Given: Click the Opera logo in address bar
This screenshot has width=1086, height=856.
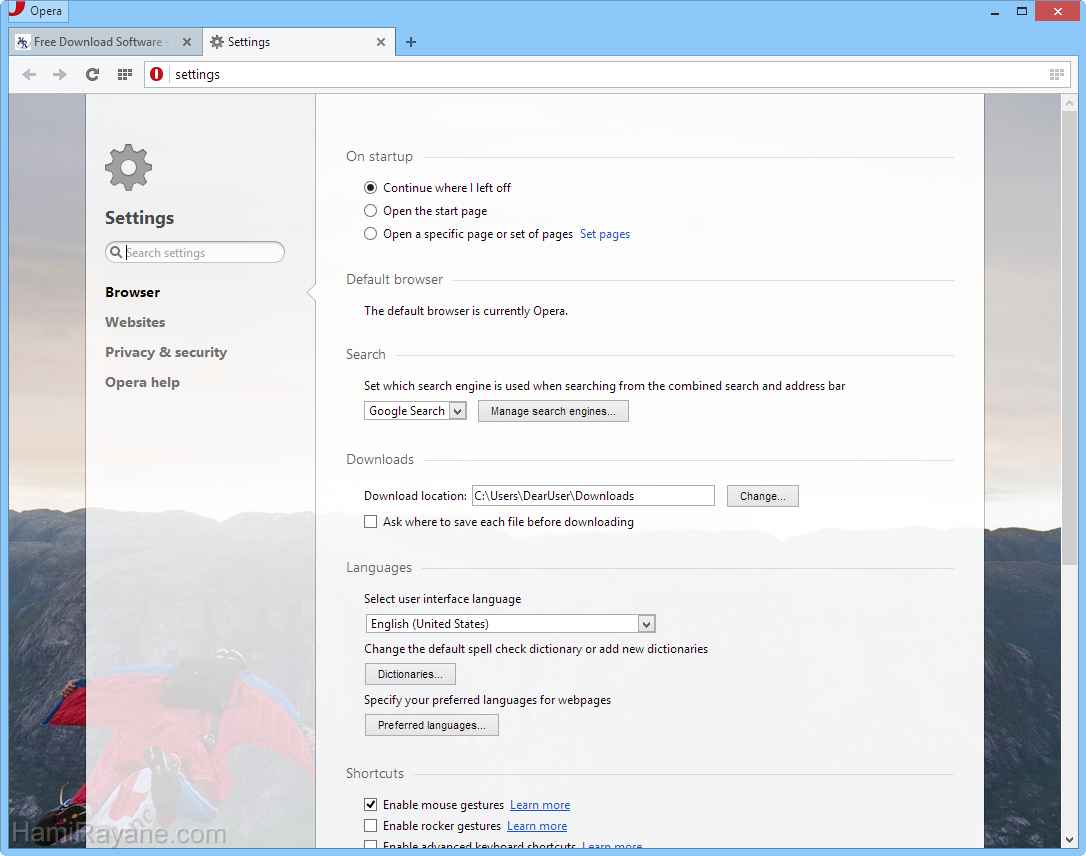Looking at the screenshot, I should point(157,74).
